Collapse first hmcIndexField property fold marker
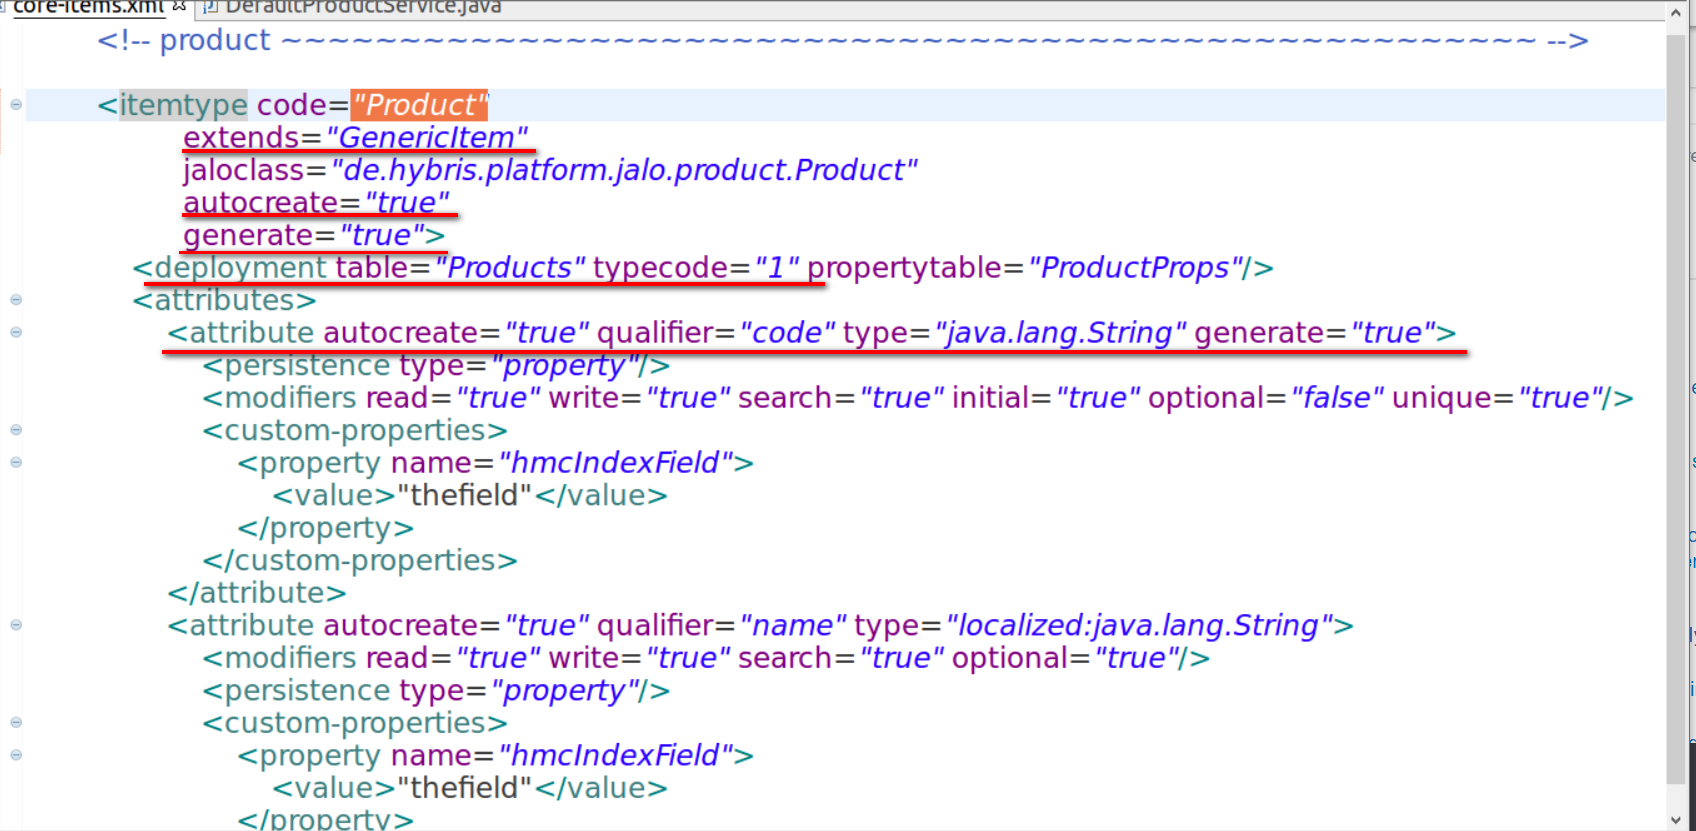The width and height of the screenshot is (1696, 831). (x=16, y=462)
